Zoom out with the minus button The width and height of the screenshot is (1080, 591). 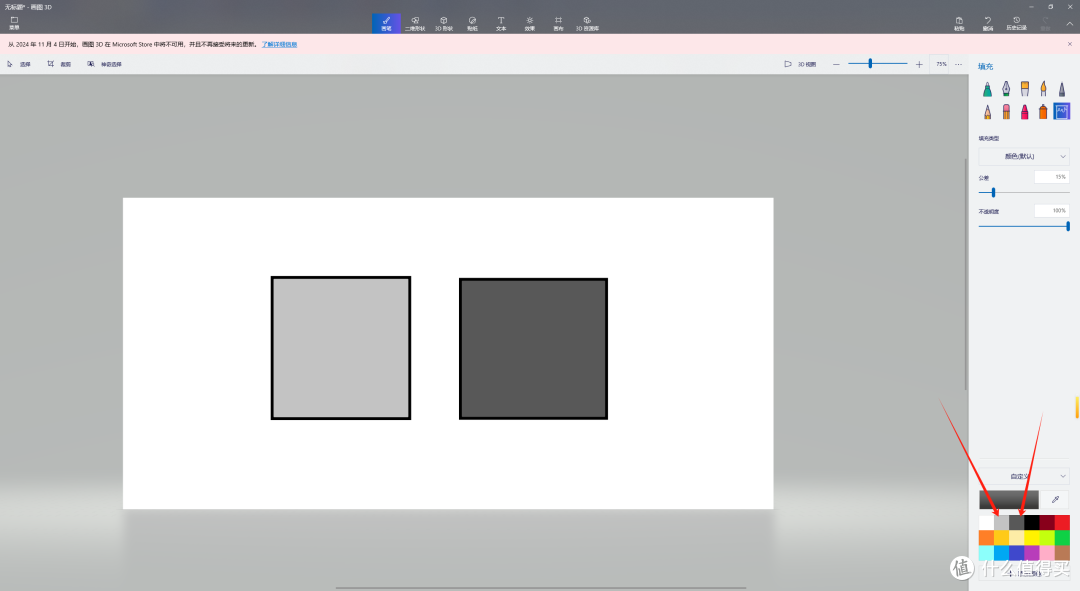click(836, 64)
